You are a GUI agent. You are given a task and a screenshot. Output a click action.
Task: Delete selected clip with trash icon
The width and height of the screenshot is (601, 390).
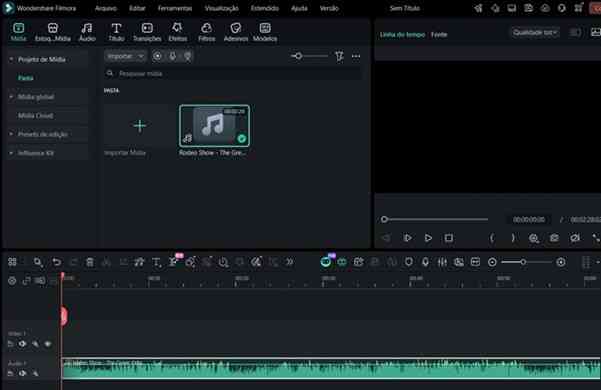90,262
